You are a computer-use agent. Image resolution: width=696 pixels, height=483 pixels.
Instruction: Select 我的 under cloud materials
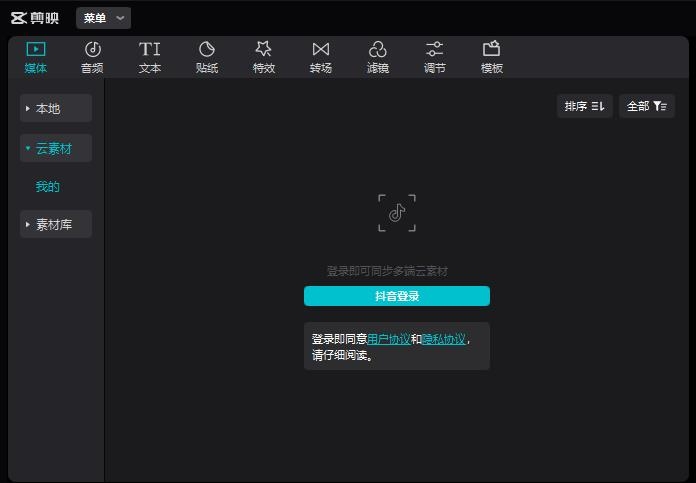pyautogui.click(x=48, y=187)
